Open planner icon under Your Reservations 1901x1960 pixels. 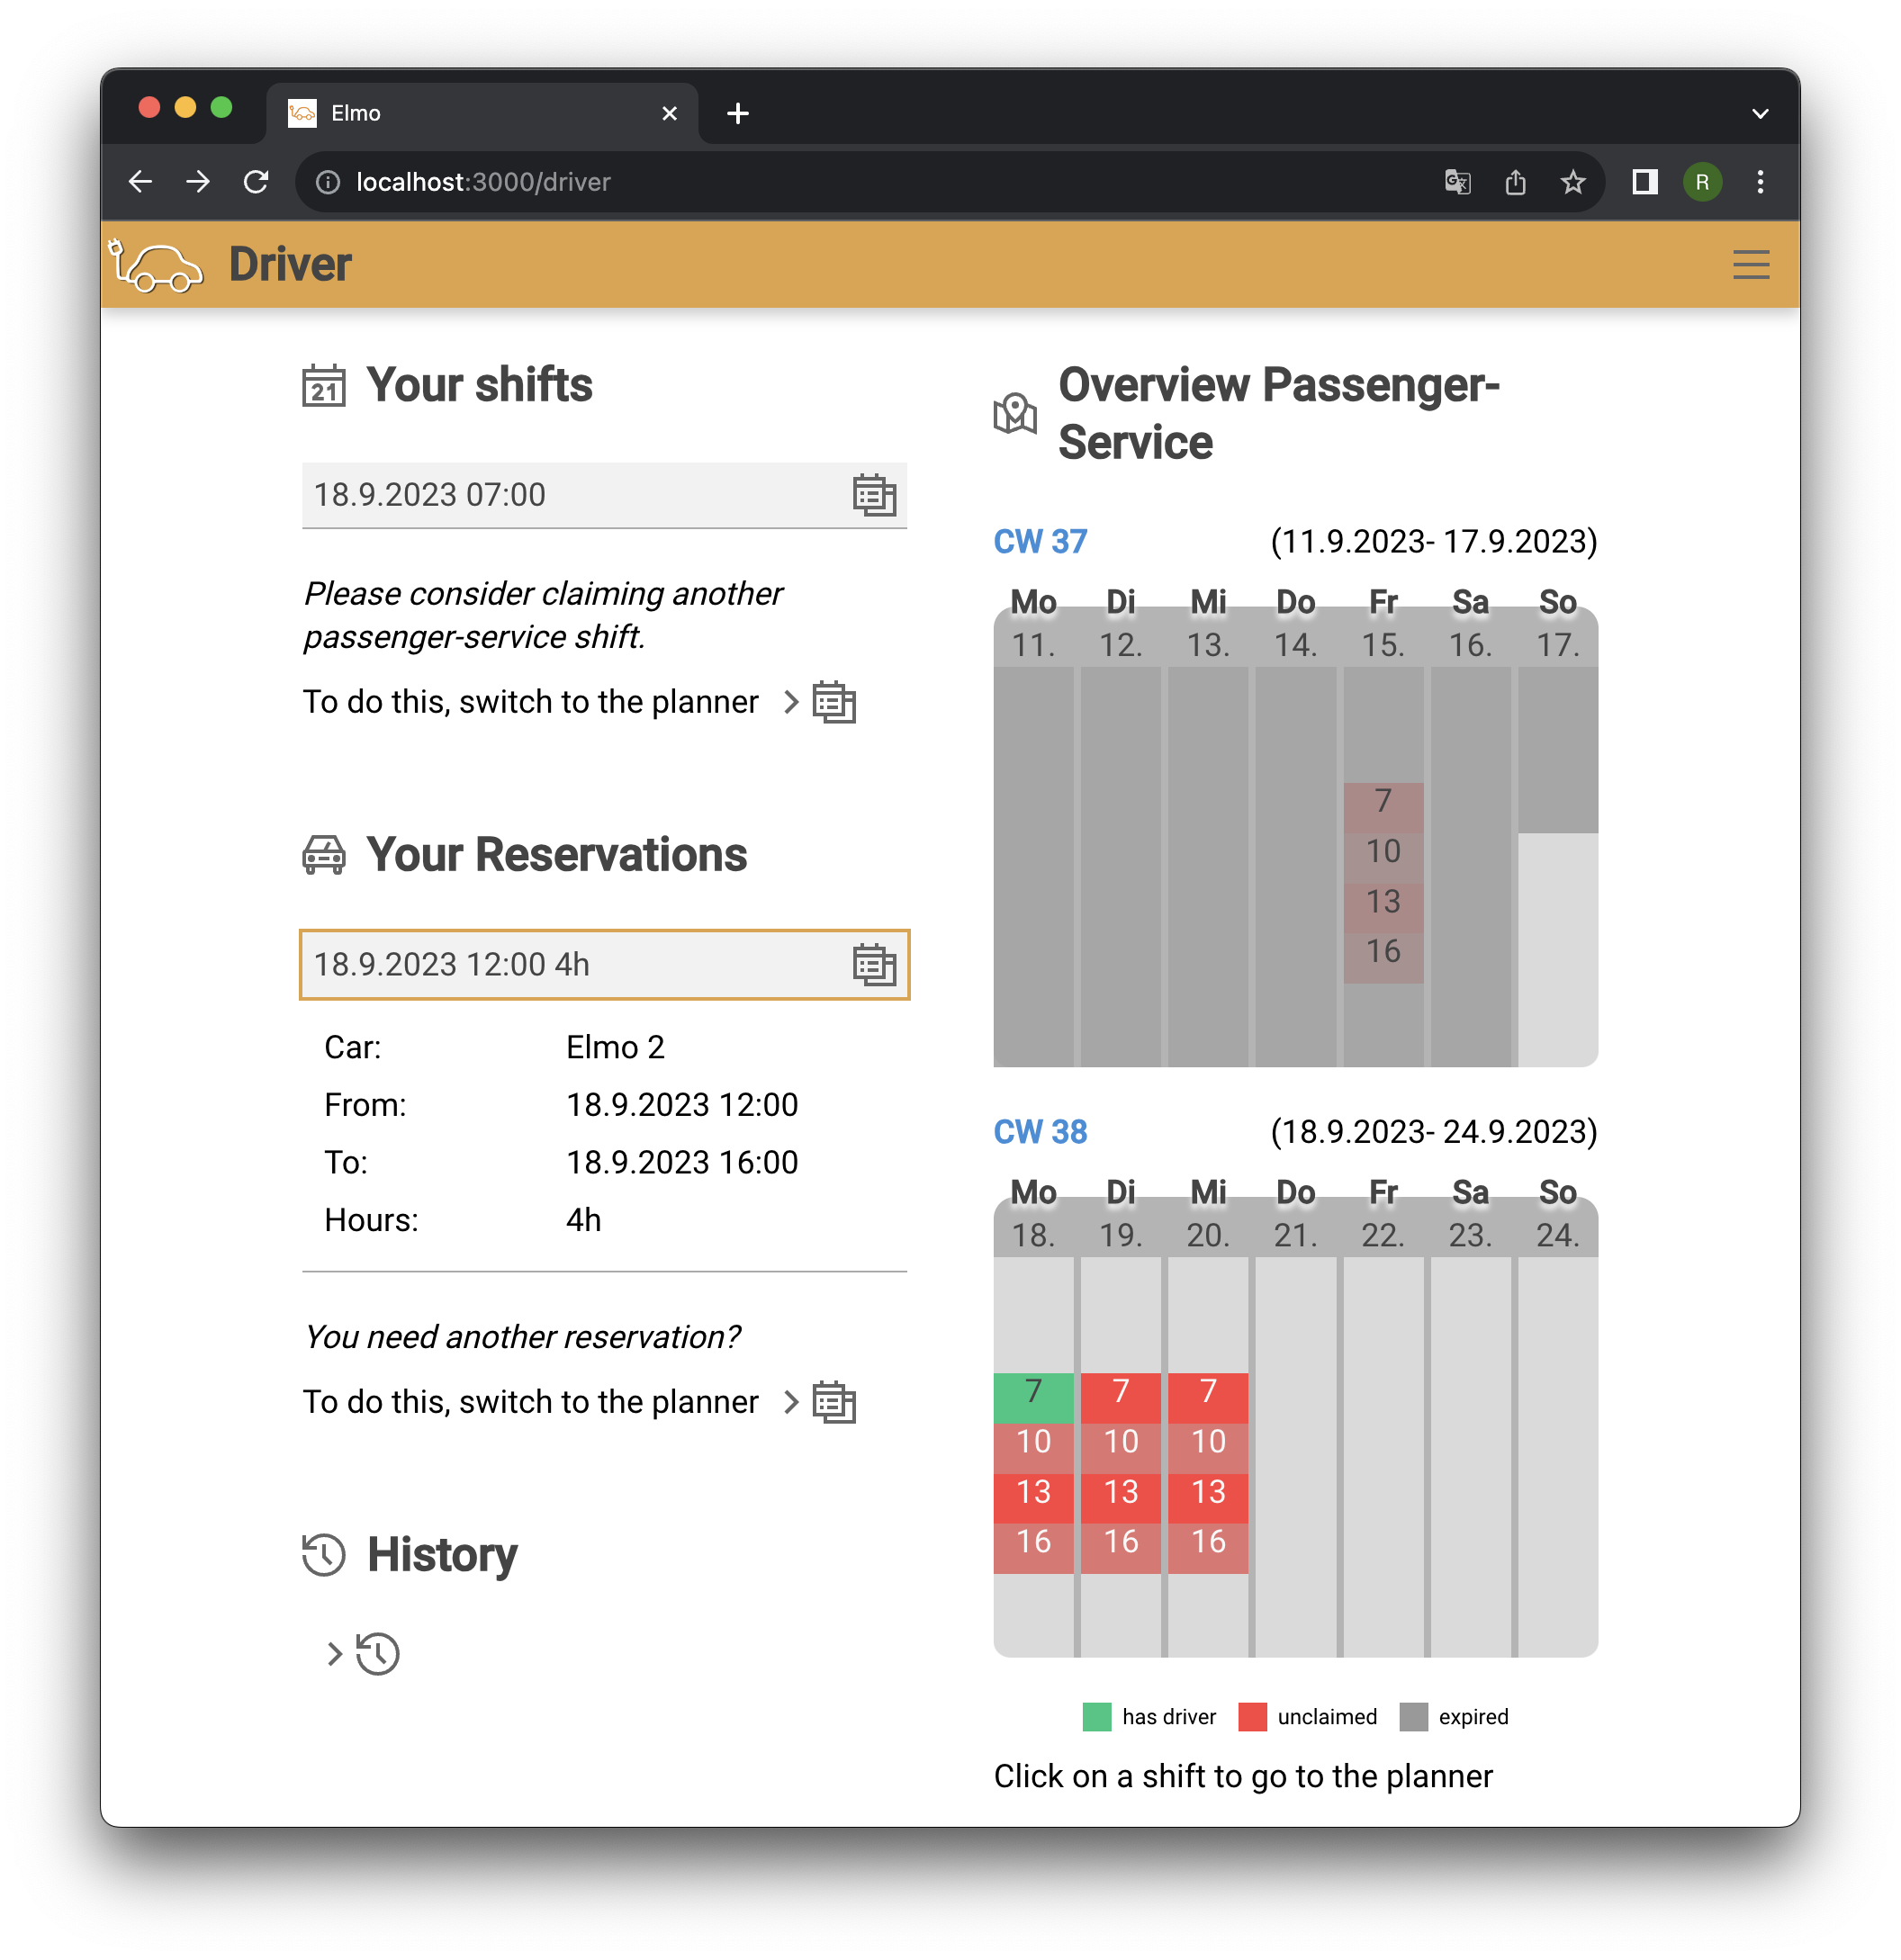(834, 1402)
